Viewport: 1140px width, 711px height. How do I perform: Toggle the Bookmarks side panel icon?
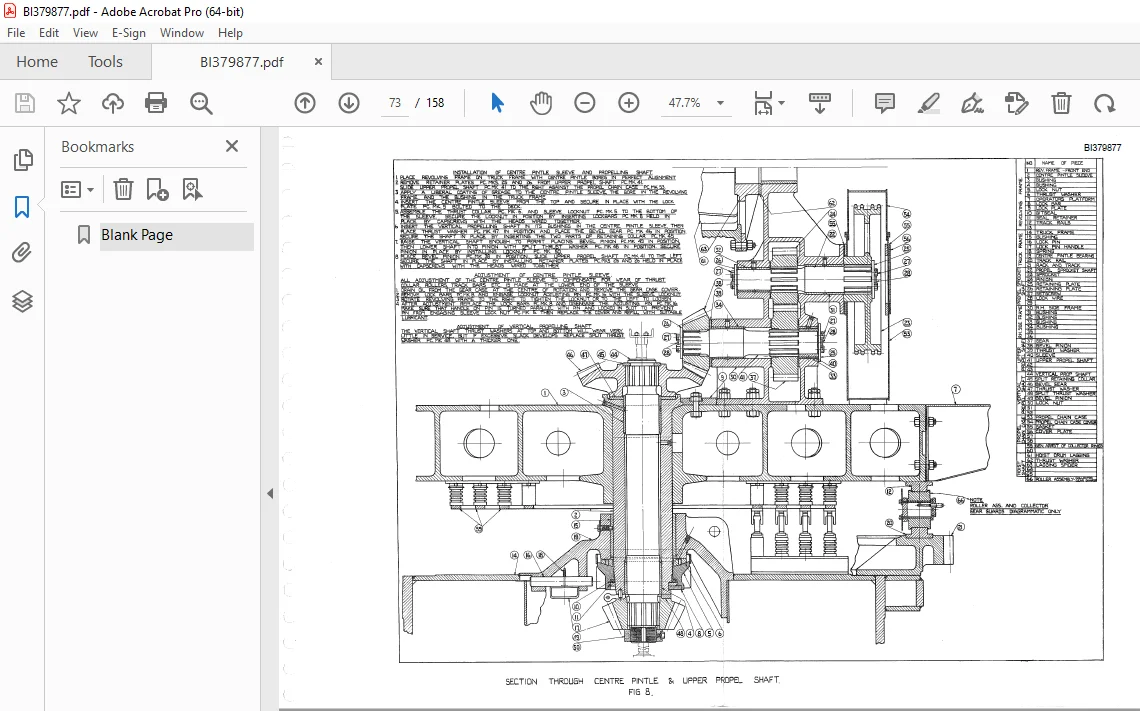click(x=23, y=207)
